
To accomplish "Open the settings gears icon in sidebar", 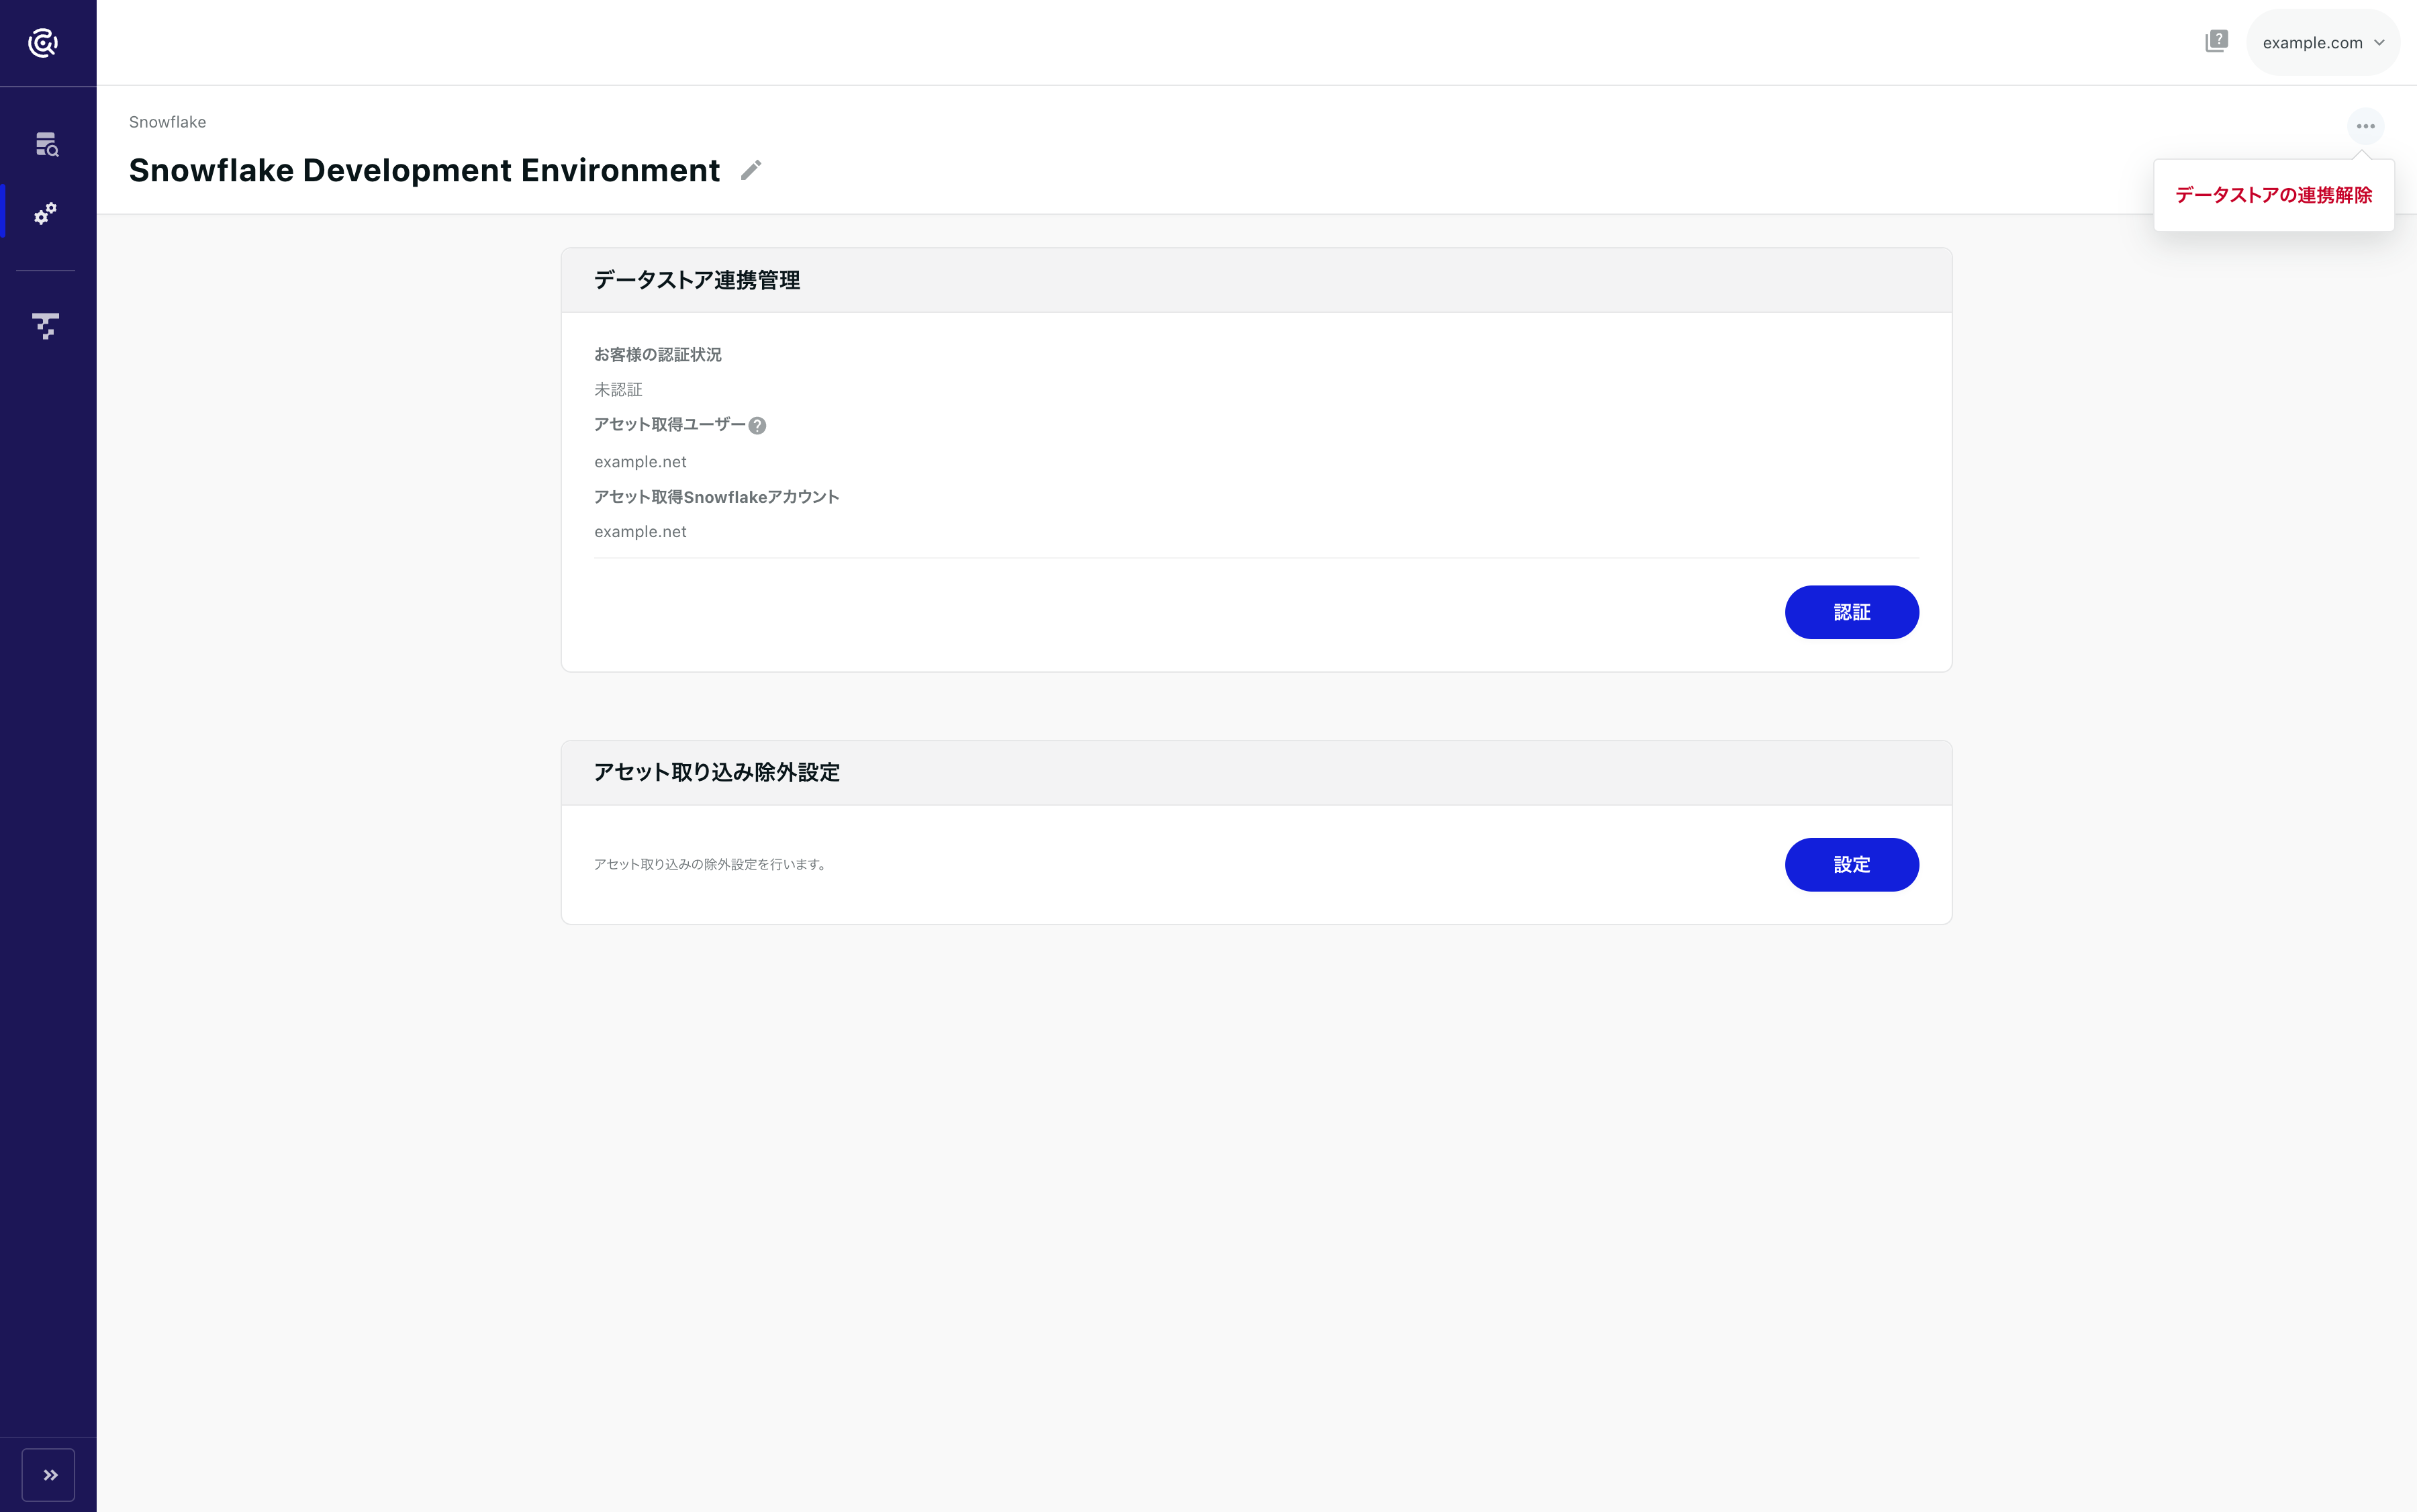I will click(46, 213).
